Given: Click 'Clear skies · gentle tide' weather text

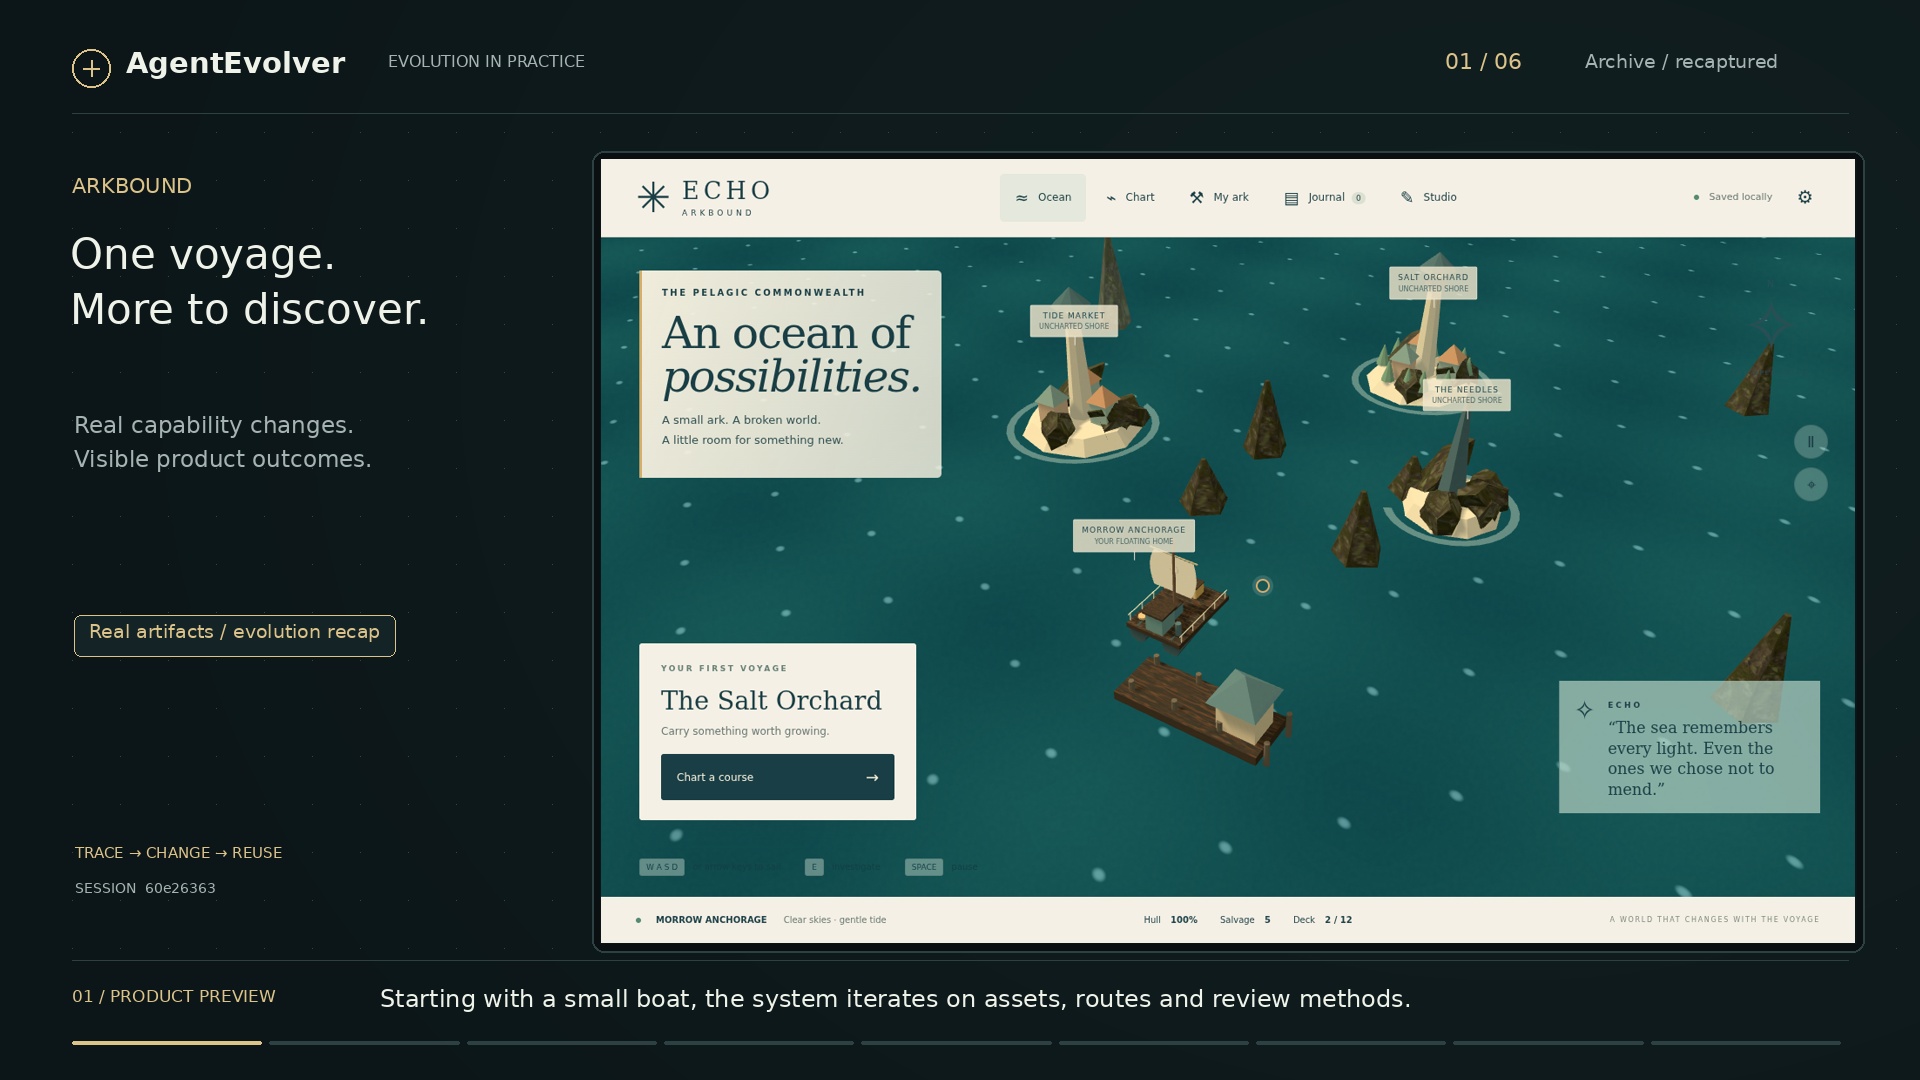Looking at the screenshot, I should point(835,920).
